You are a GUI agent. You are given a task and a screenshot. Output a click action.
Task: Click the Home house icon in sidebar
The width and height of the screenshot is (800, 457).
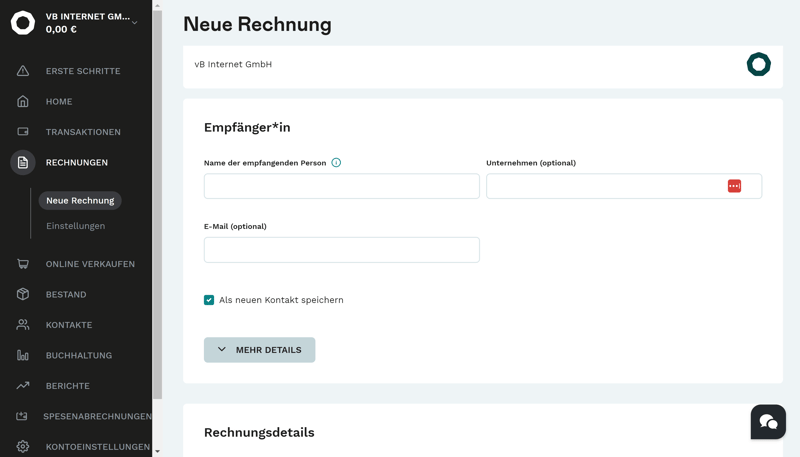click(x=23, y=101)
